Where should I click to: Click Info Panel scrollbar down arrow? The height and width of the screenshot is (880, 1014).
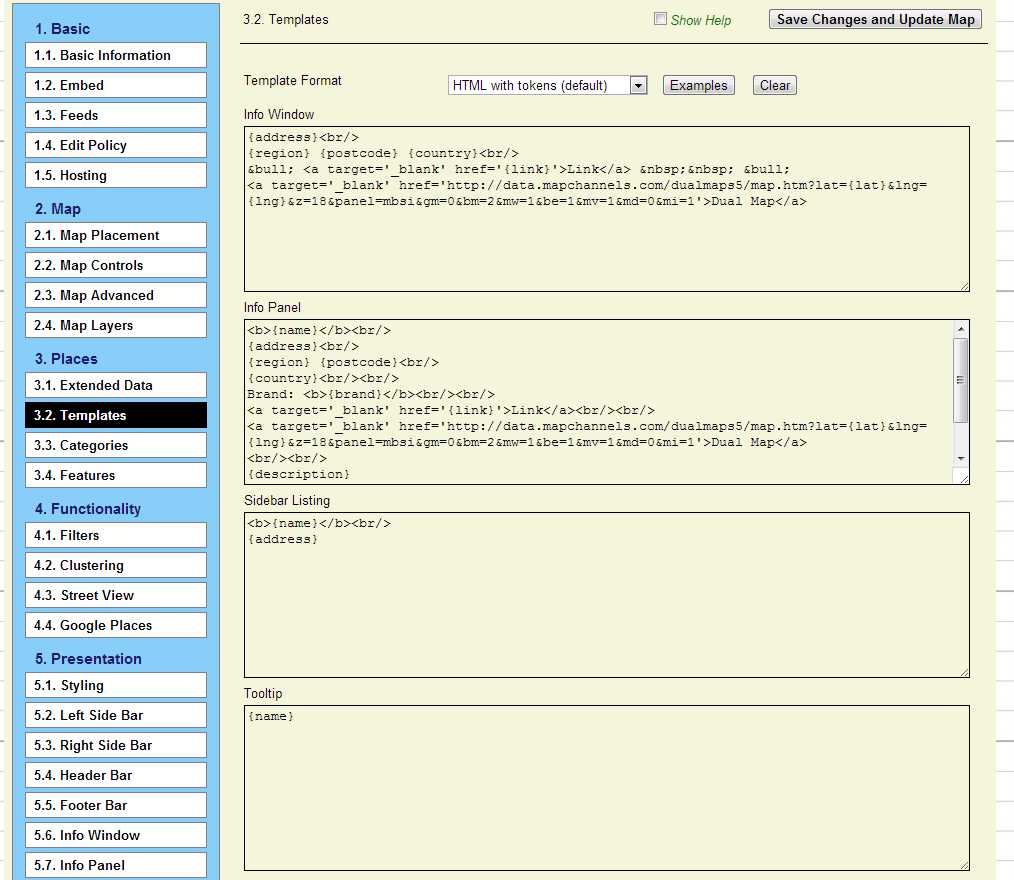click(x=961, y=458)
